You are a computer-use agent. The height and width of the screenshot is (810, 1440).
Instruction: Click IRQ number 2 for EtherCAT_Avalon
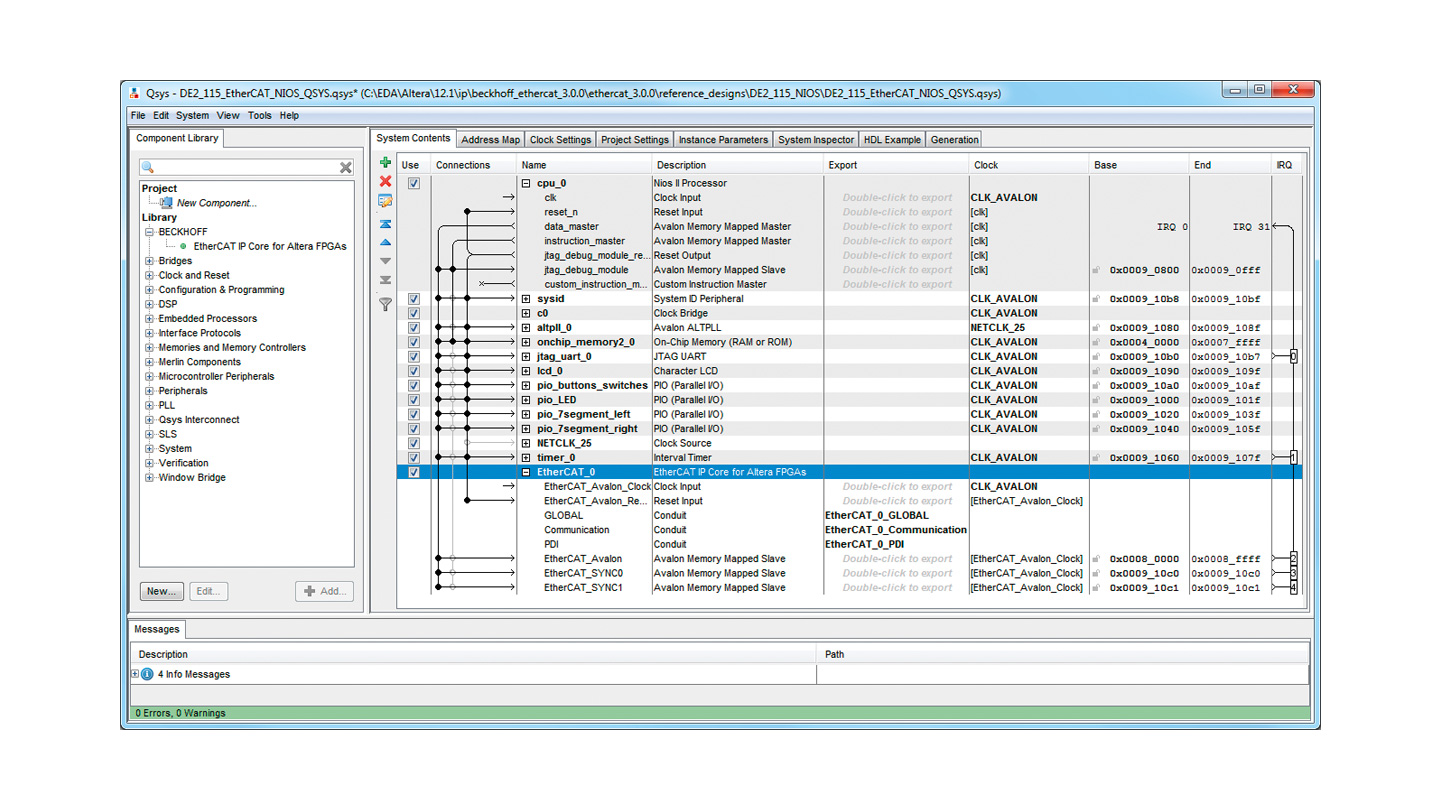[1293, 559]
